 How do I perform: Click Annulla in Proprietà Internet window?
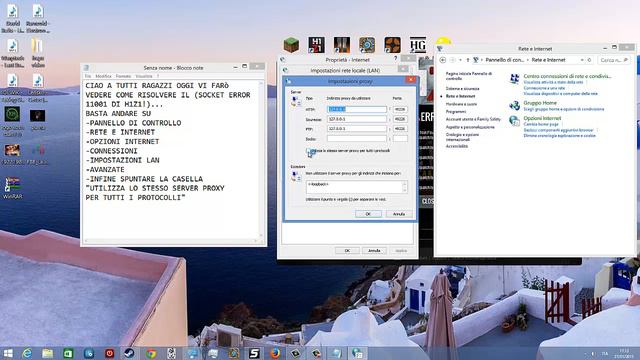pos(374,251)
